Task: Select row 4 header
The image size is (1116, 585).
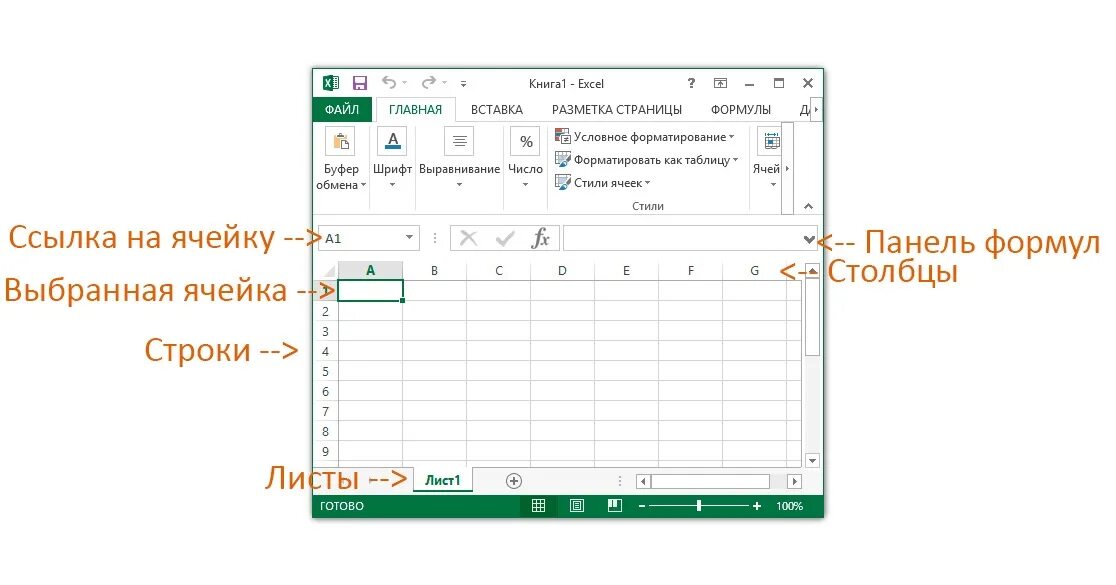Action: 326,351
